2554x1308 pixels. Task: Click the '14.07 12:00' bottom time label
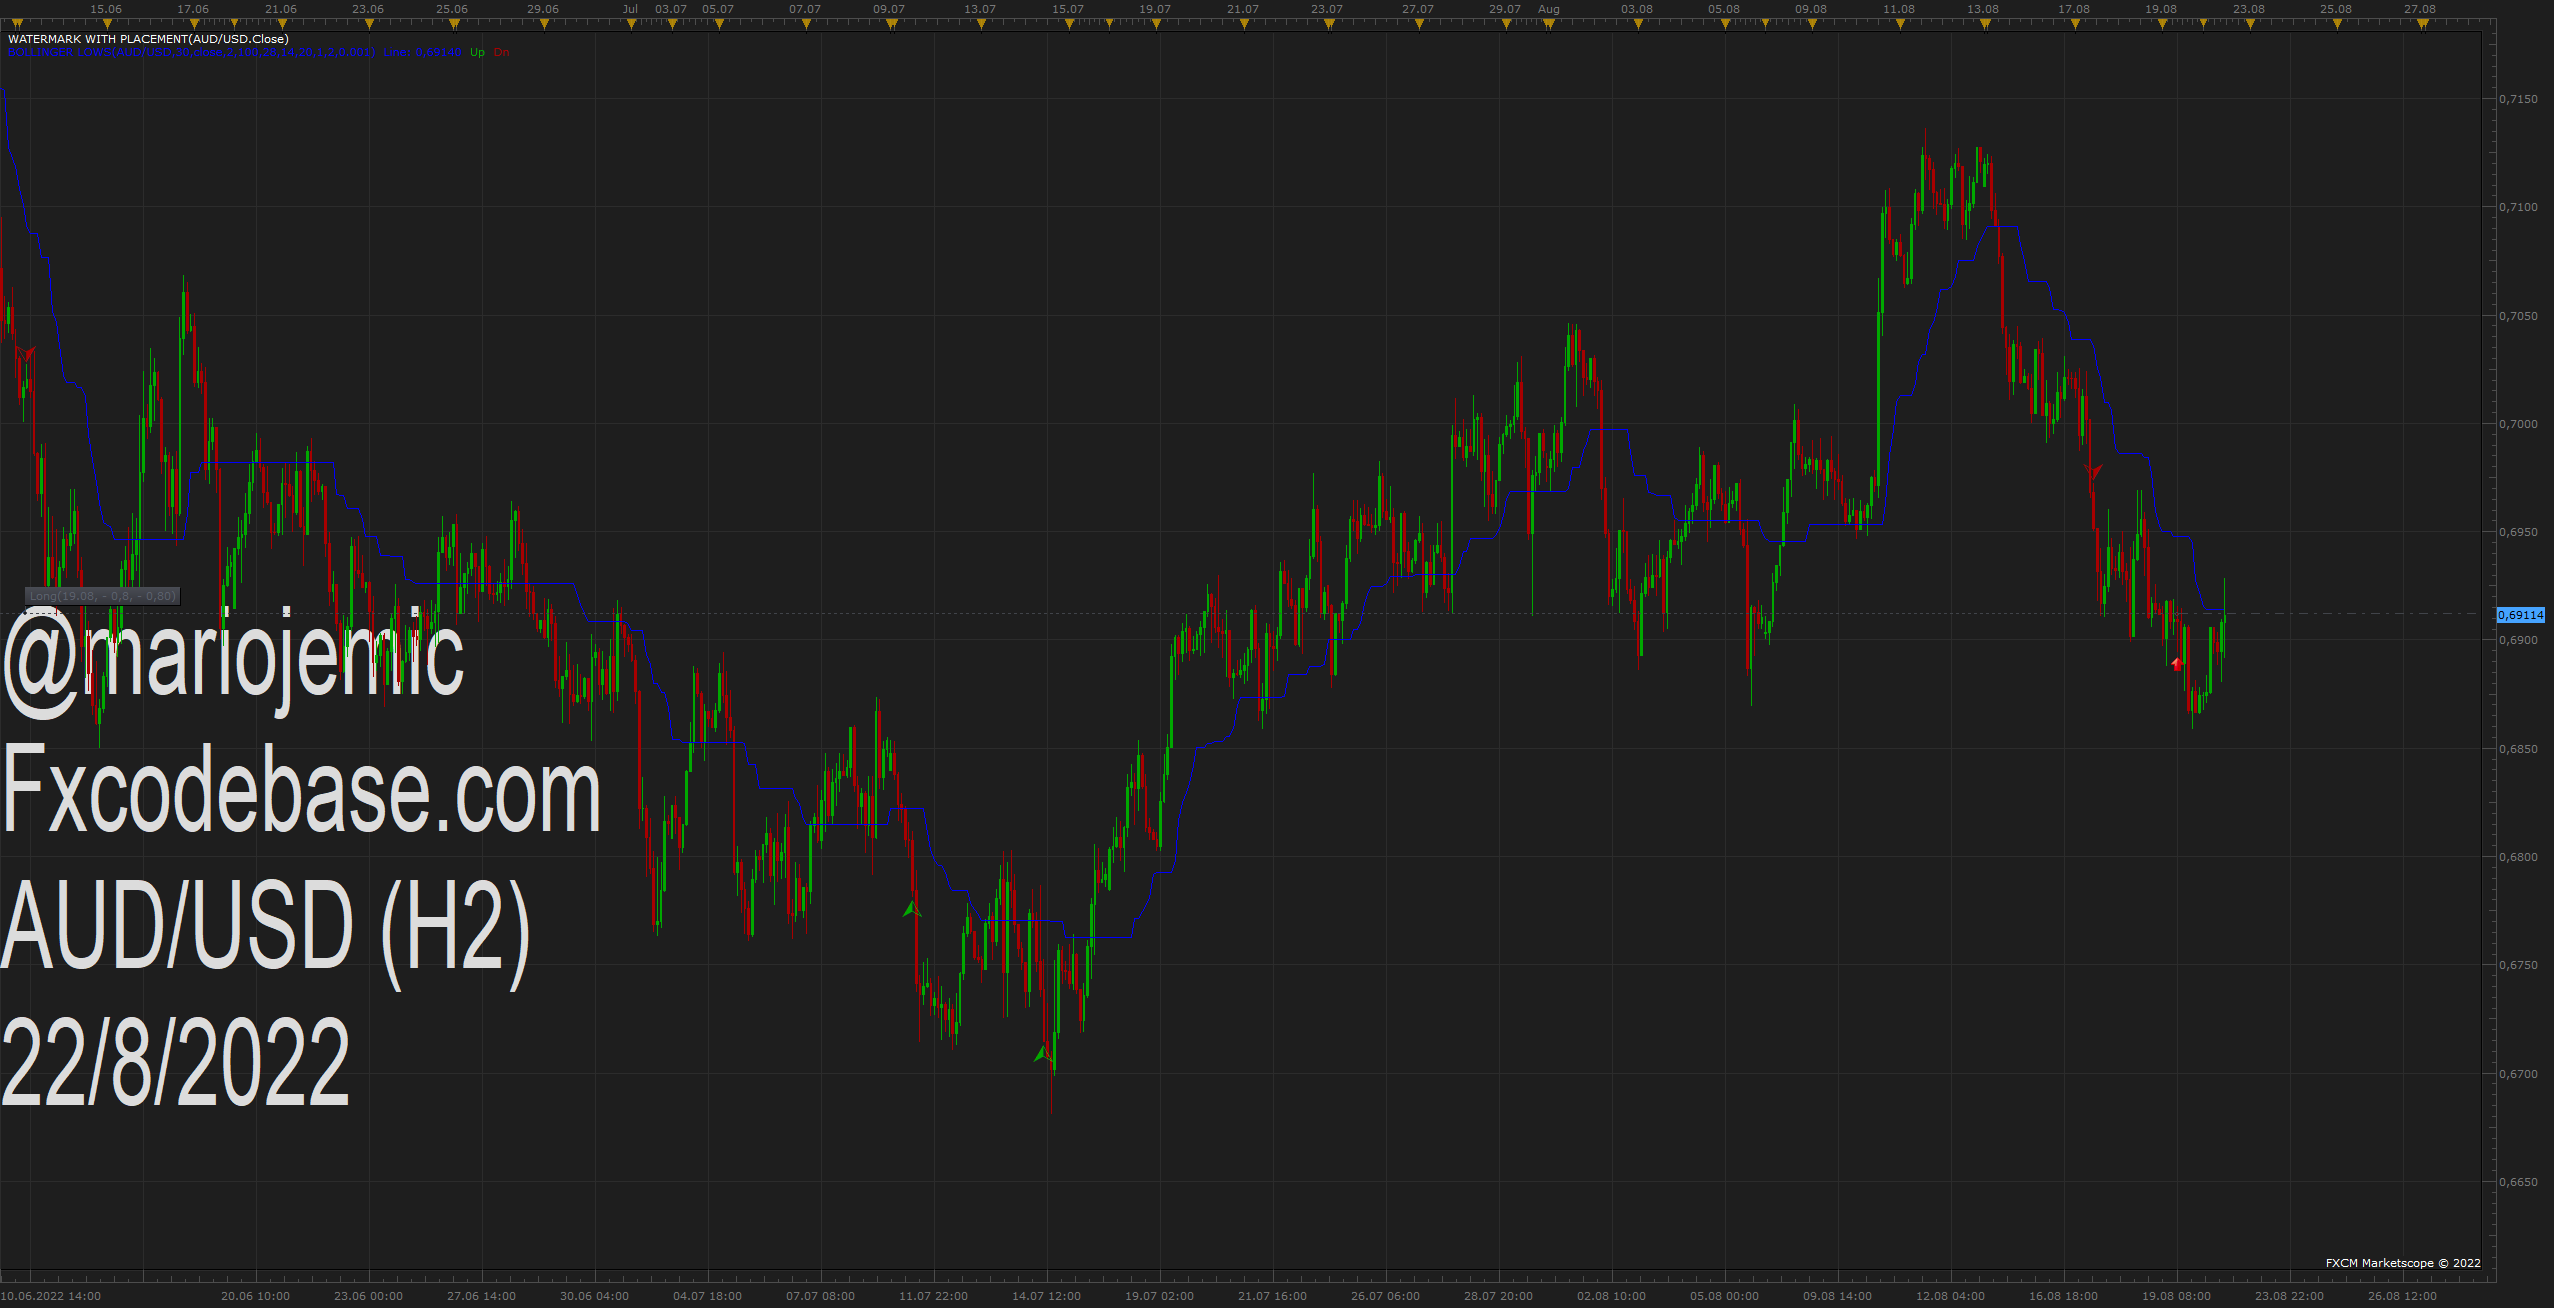(x=1046, y=1296)
